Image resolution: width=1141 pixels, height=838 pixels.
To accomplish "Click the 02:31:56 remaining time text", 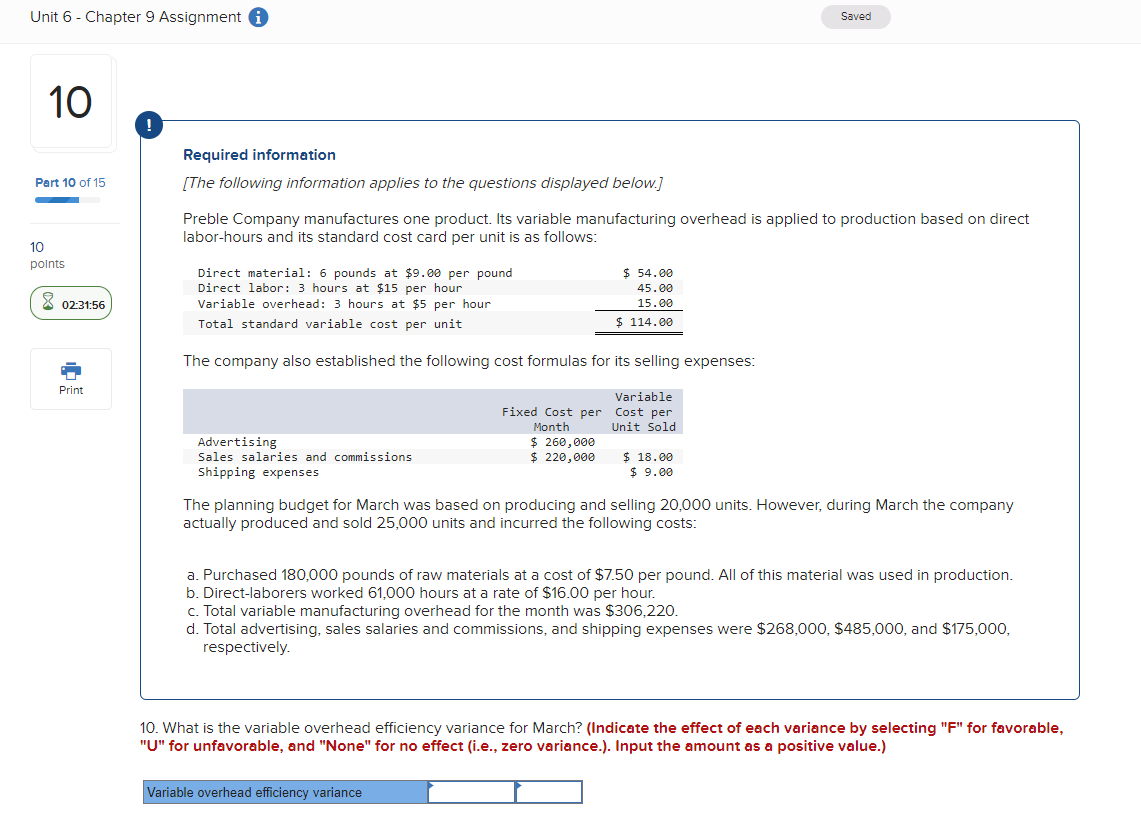I will [x=83, y=305].
